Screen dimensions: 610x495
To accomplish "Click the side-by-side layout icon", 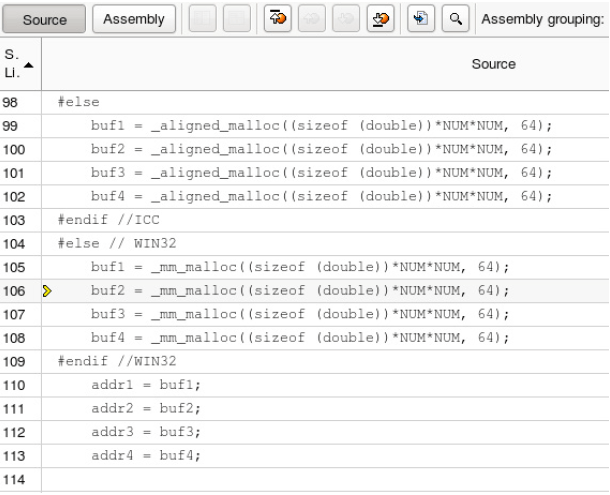I will coord(202,18).
